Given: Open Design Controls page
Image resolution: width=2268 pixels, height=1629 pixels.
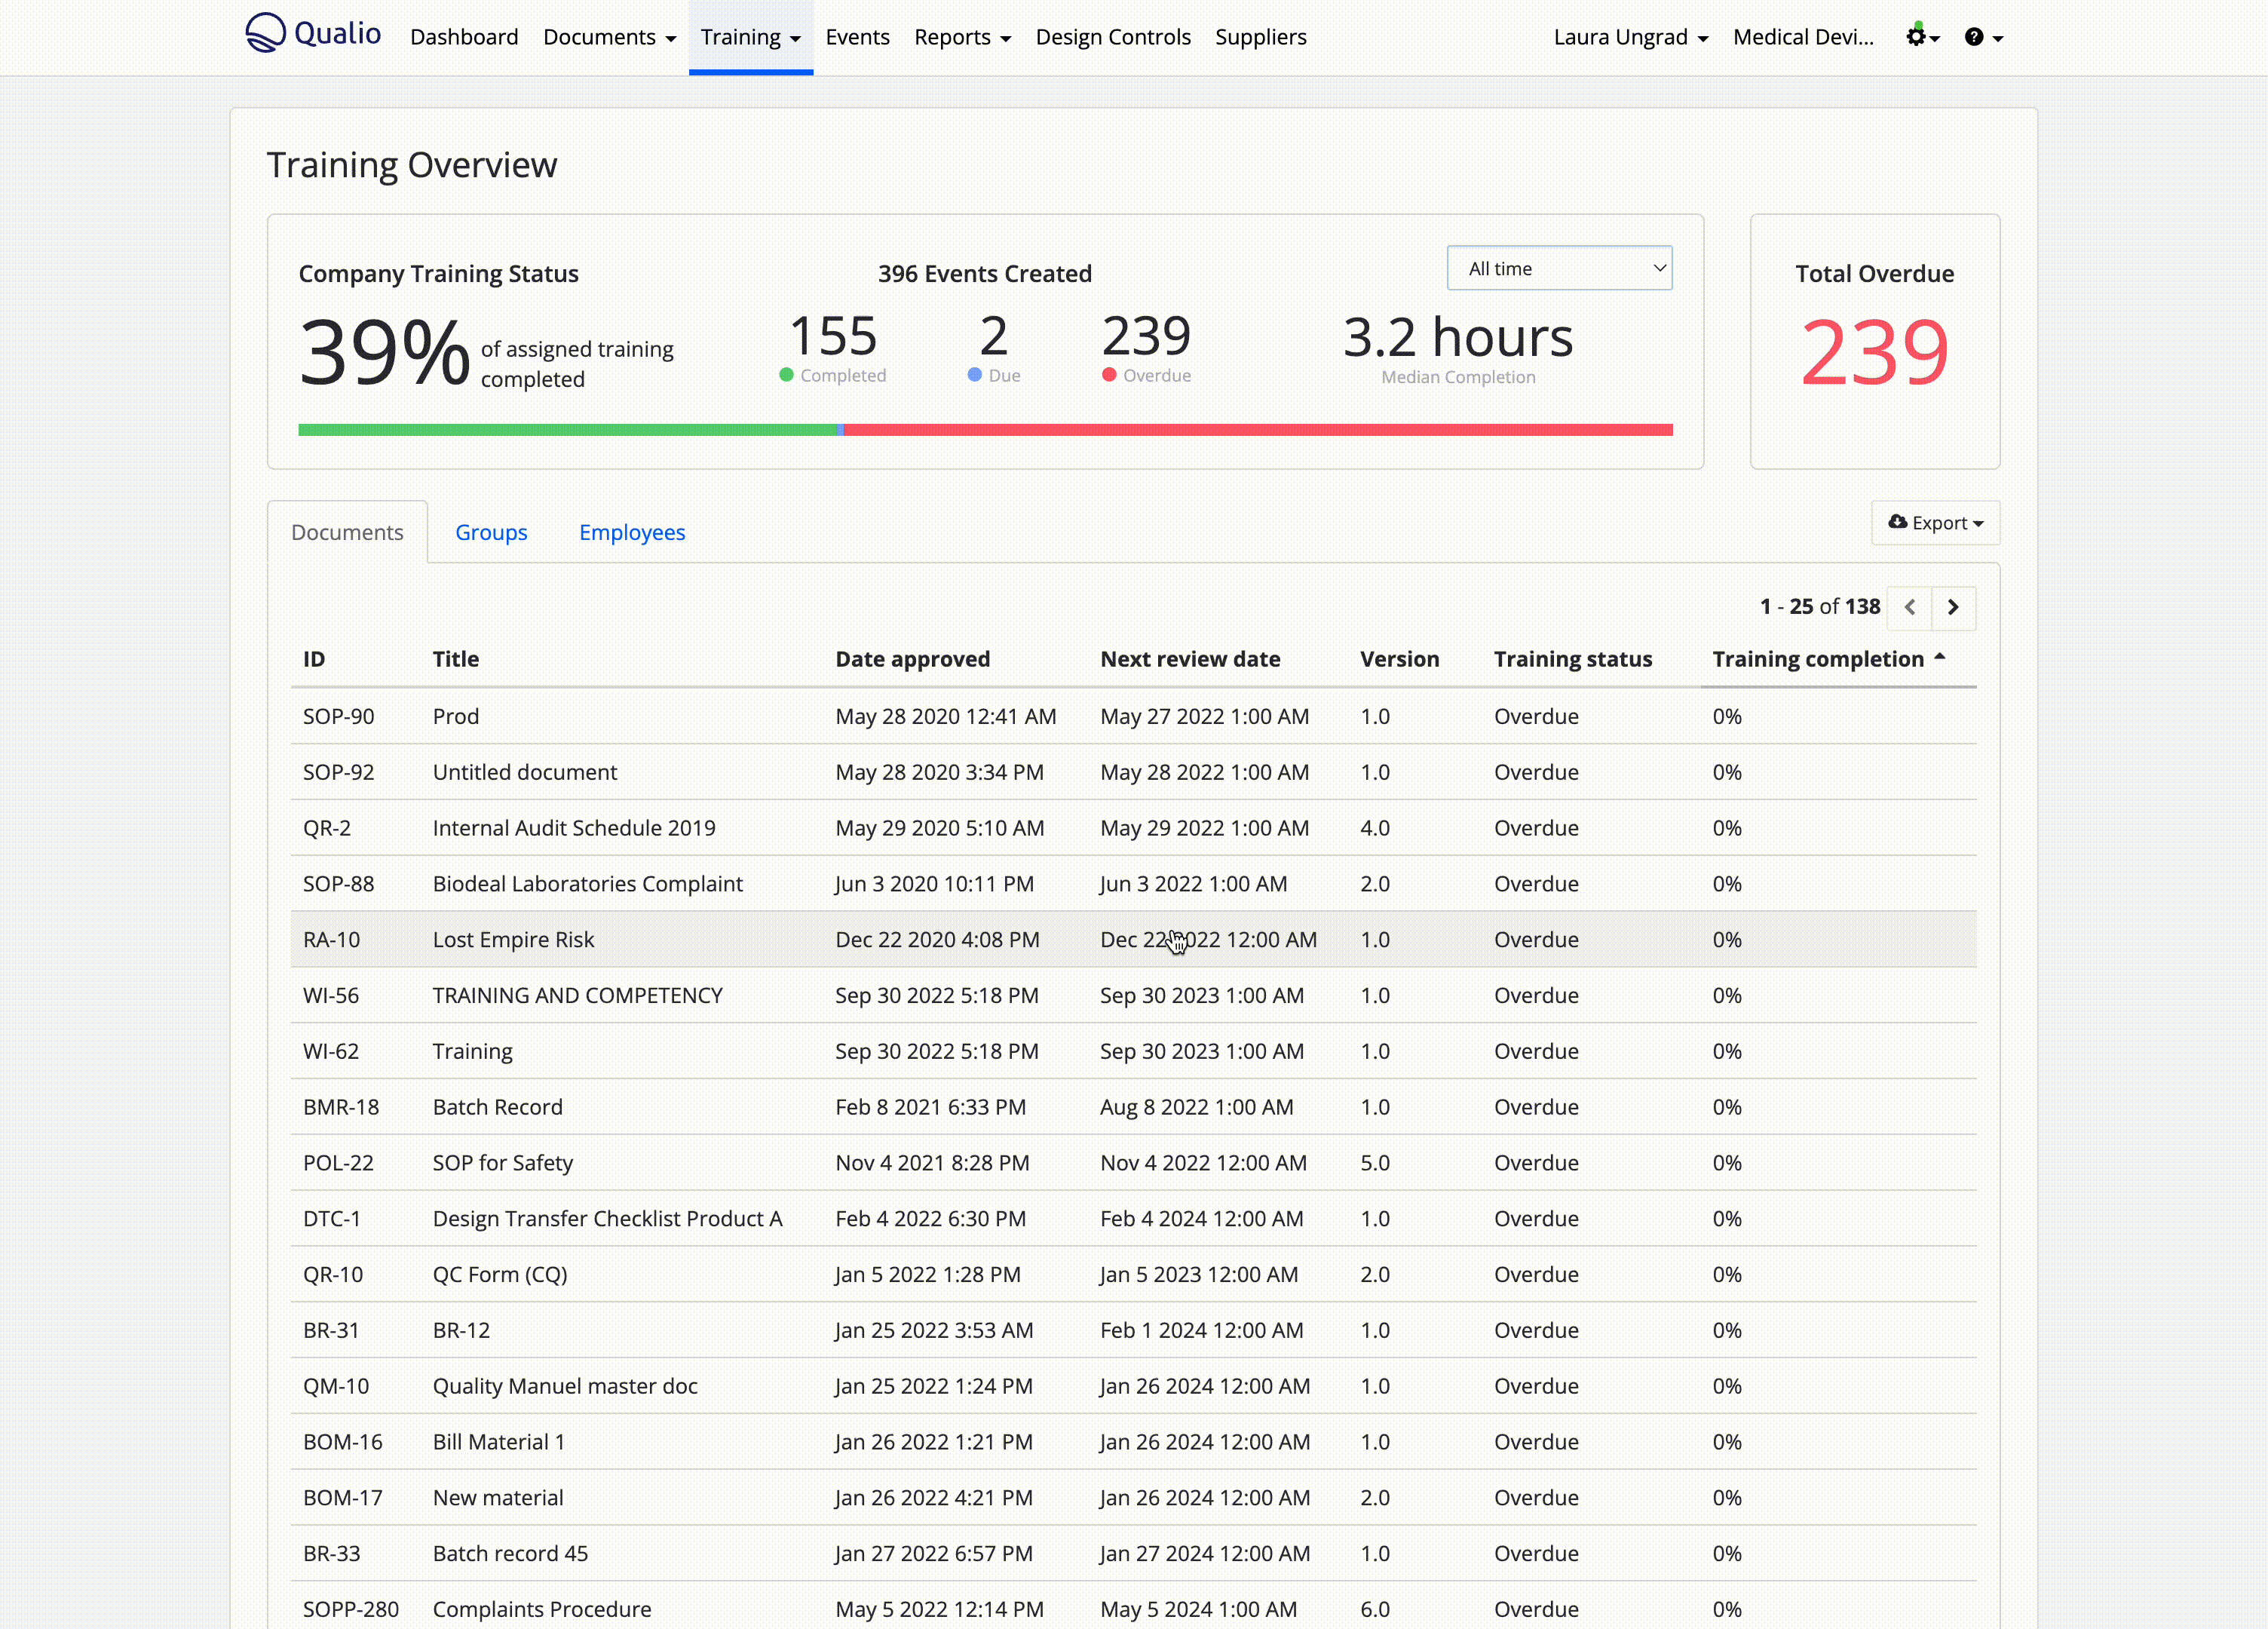Looking at the screenshot, I should 1112,37.
